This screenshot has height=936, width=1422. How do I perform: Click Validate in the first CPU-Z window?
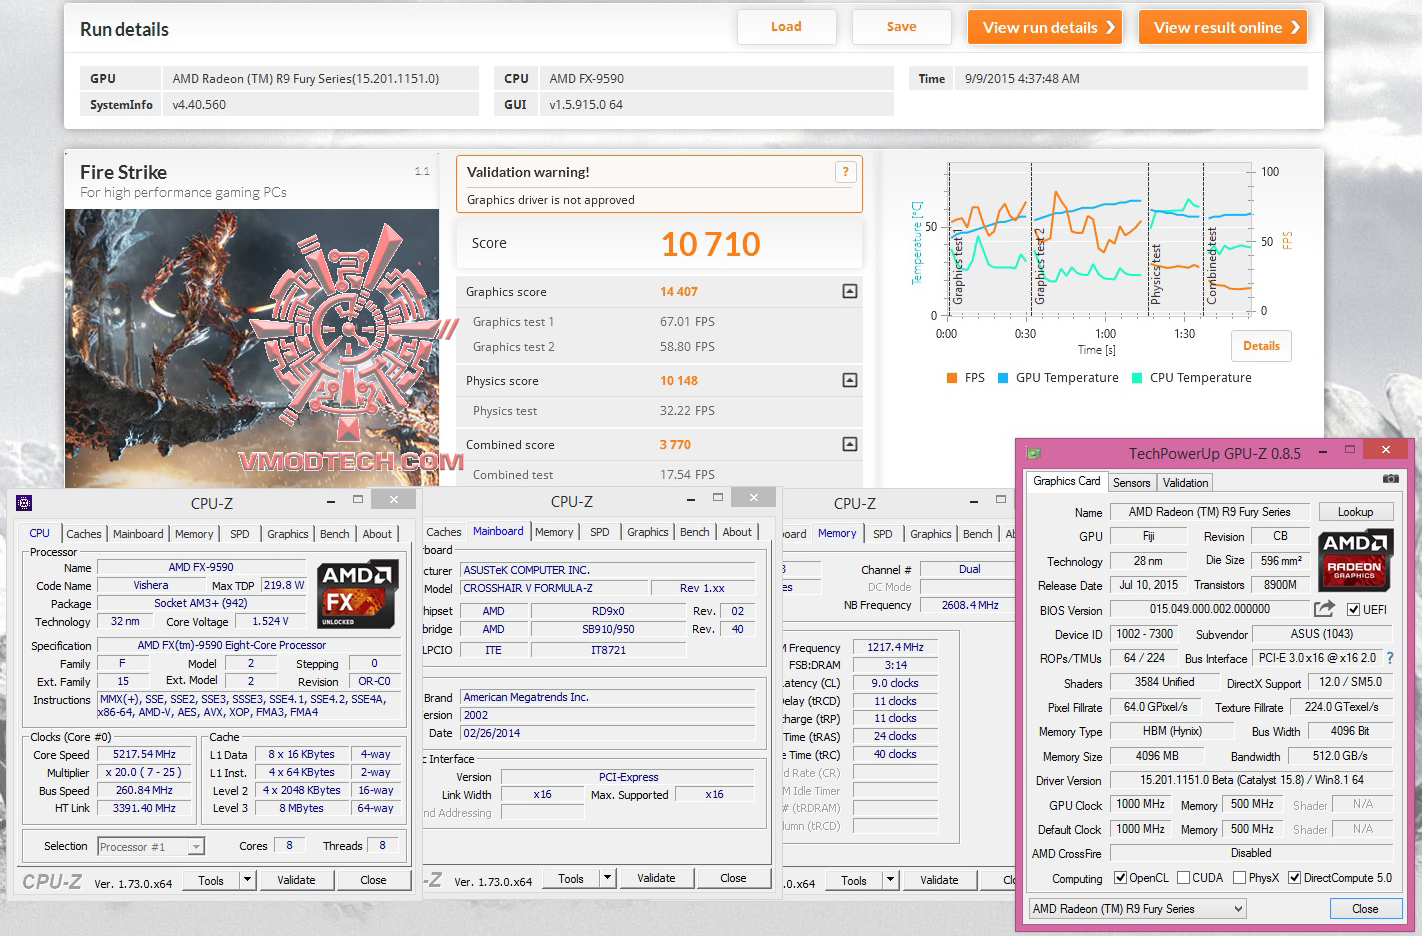[296, 880]
